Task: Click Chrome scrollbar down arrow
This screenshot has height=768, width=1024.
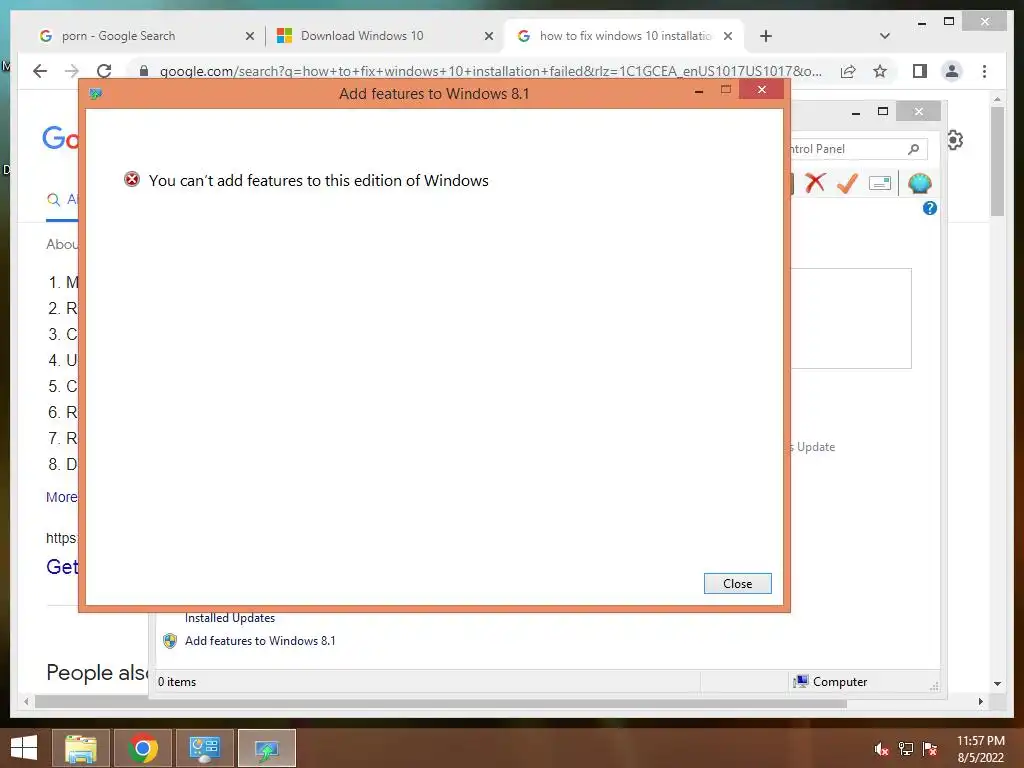Action: point(997,684)
